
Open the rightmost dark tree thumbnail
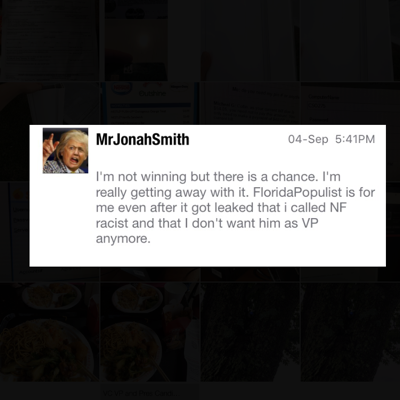coord(350,332)
